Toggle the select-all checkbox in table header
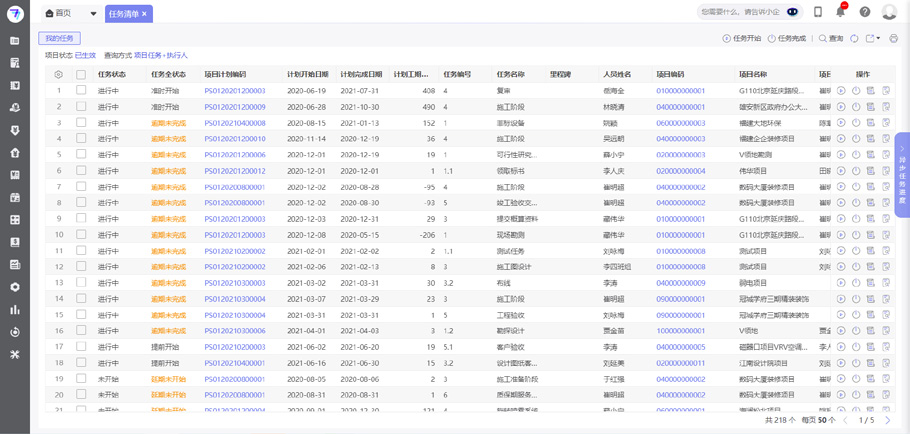The image size is (910, 434). tap(81, 75)
